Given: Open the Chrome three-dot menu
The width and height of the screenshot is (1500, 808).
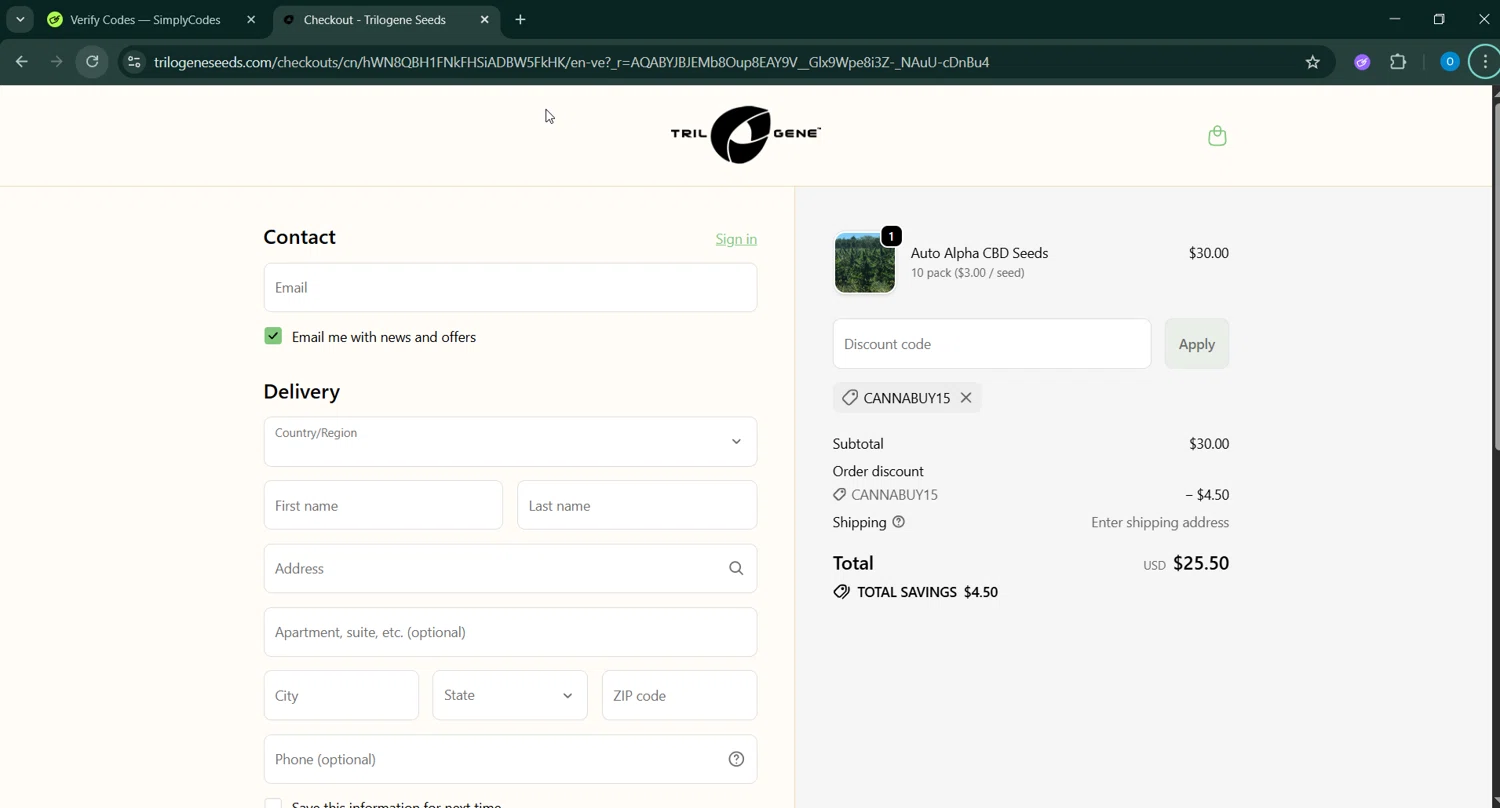Looking at the screenshot, I should [1486, 62].
